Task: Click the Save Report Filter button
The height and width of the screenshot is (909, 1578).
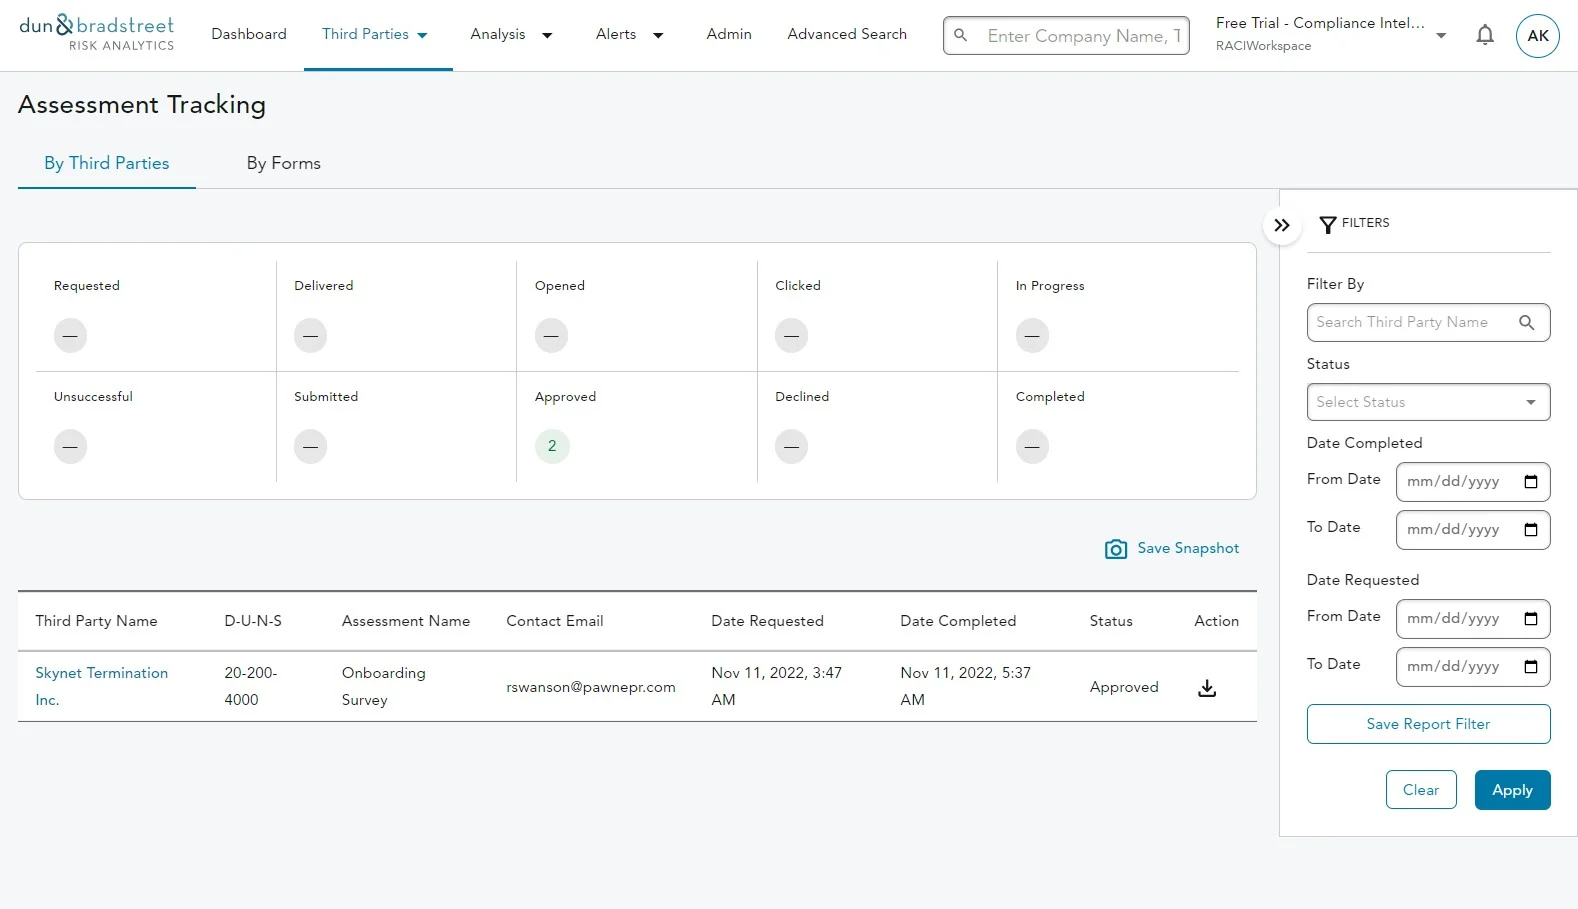Action: click(x=1428, y=724)
